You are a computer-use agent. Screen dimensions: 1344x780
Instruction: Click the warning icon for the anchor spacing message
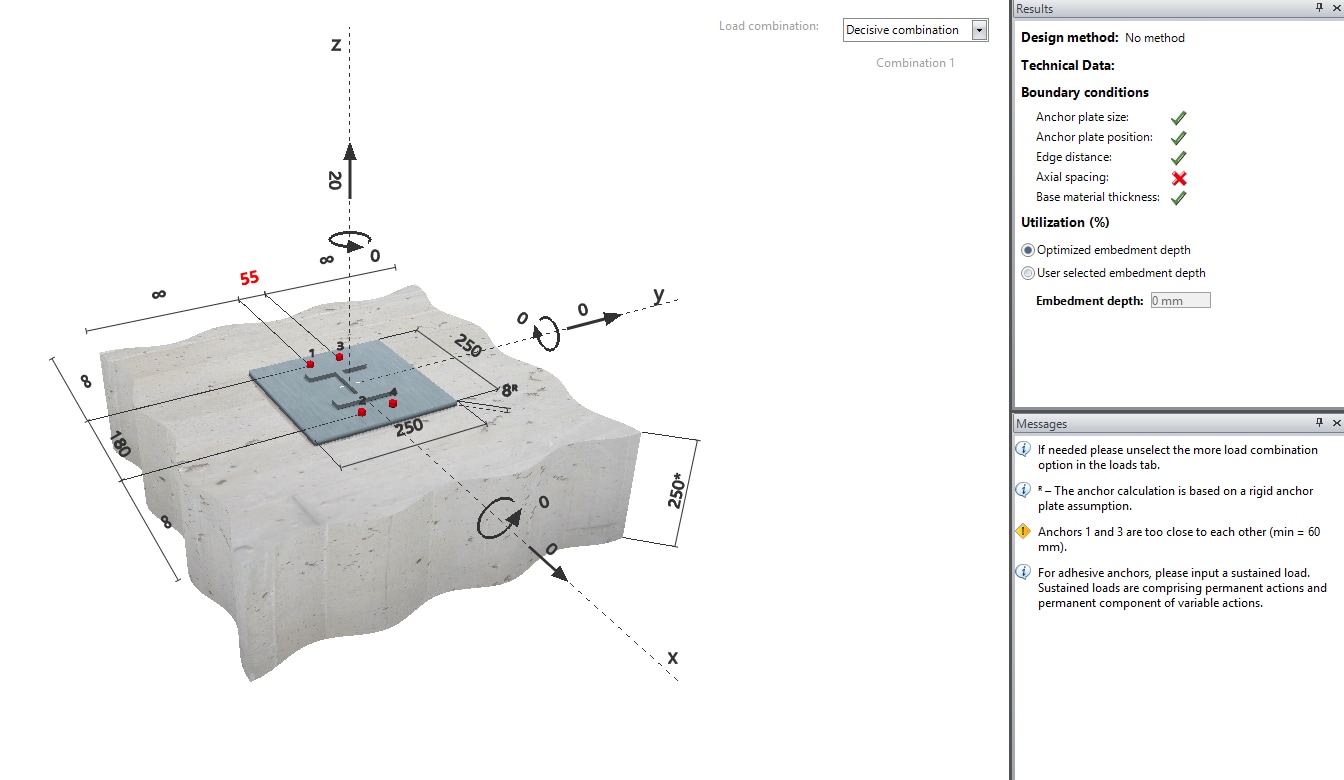(1023, 531)
